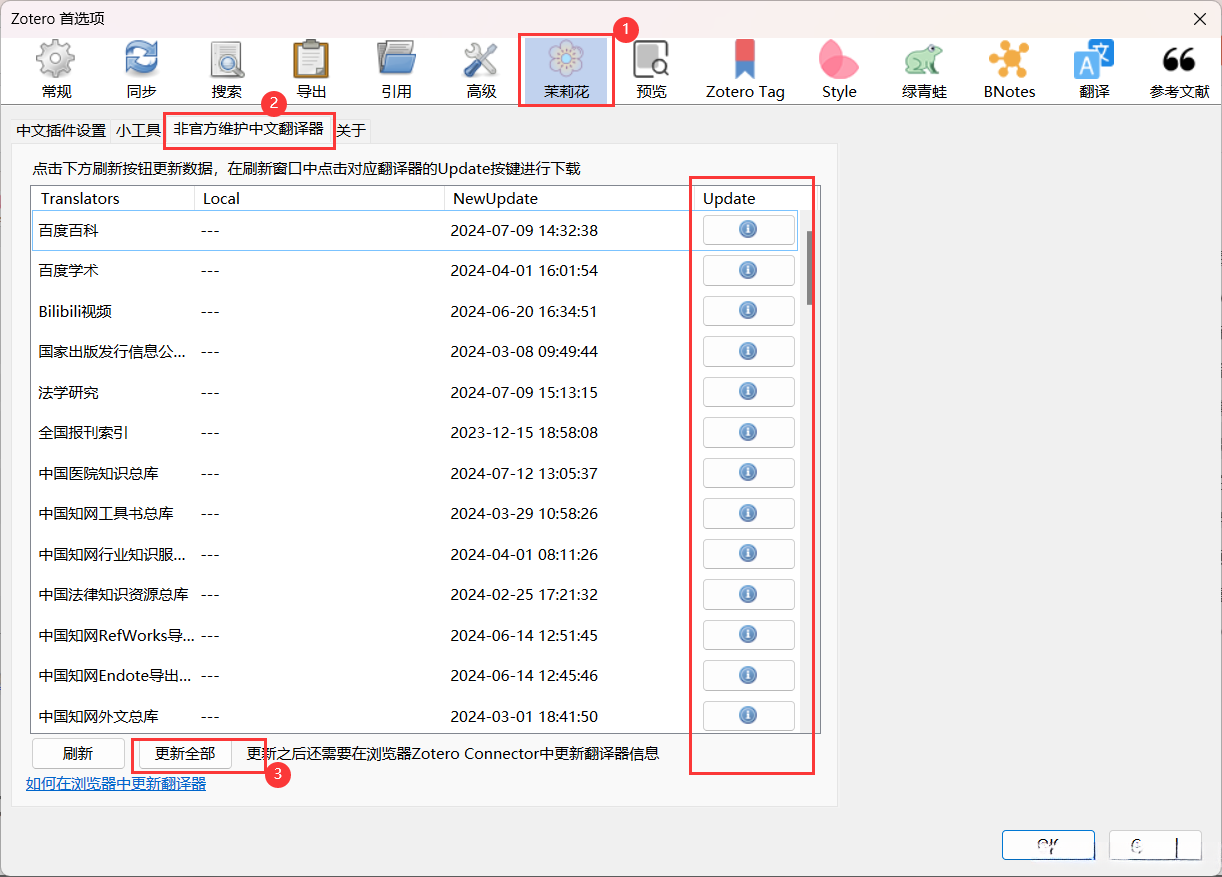1222x877 pixels.
Task: Click Update button for 中国法律知识资源总库
Action: click(748, 594)
